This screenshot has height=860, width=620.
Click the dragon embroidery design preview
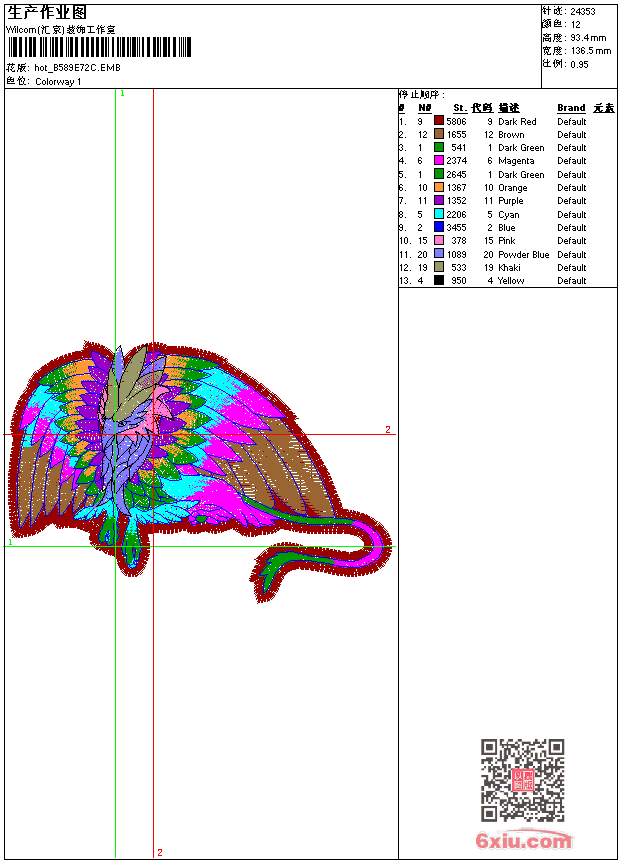click(x=190, y=460)
